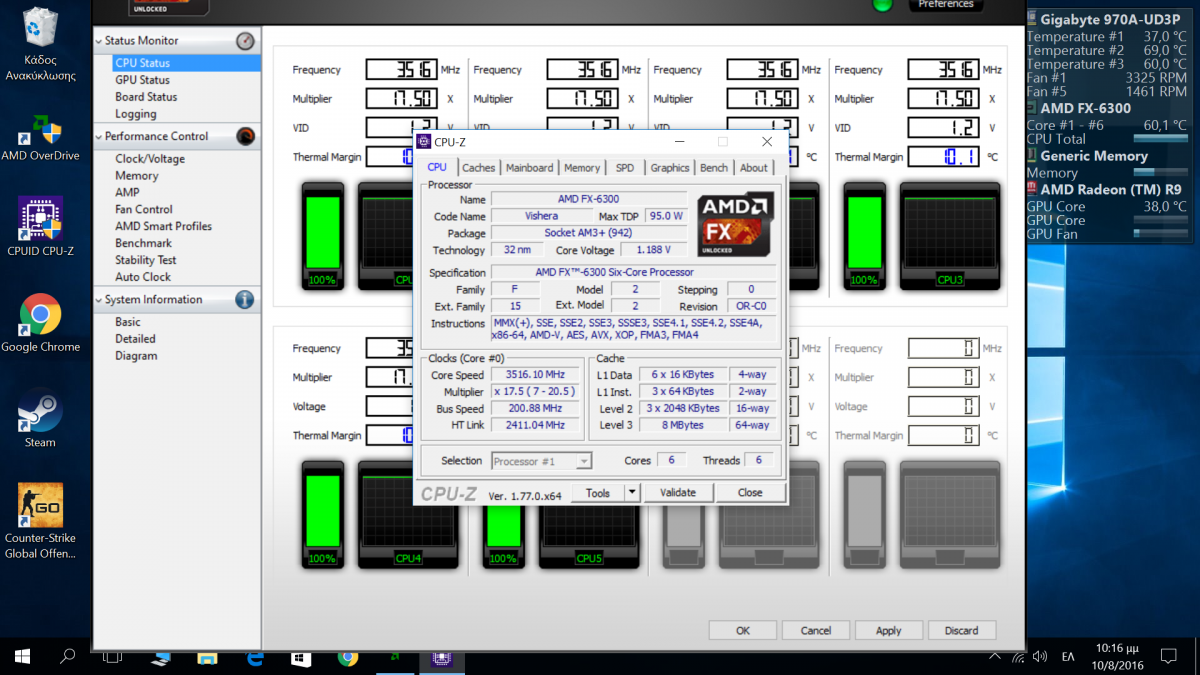Click the Close button in CPU-Z
This screenshot has height=675, width=1200.
pos(750,492)
